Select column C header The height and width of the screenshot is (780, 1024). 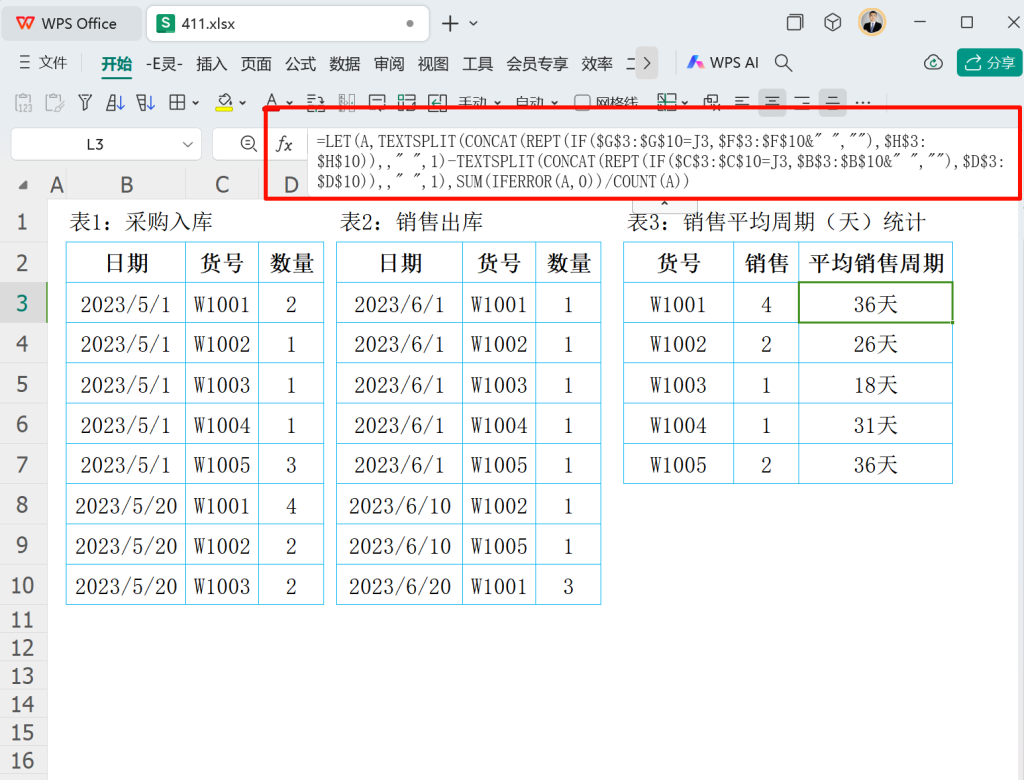pos(222,185)
